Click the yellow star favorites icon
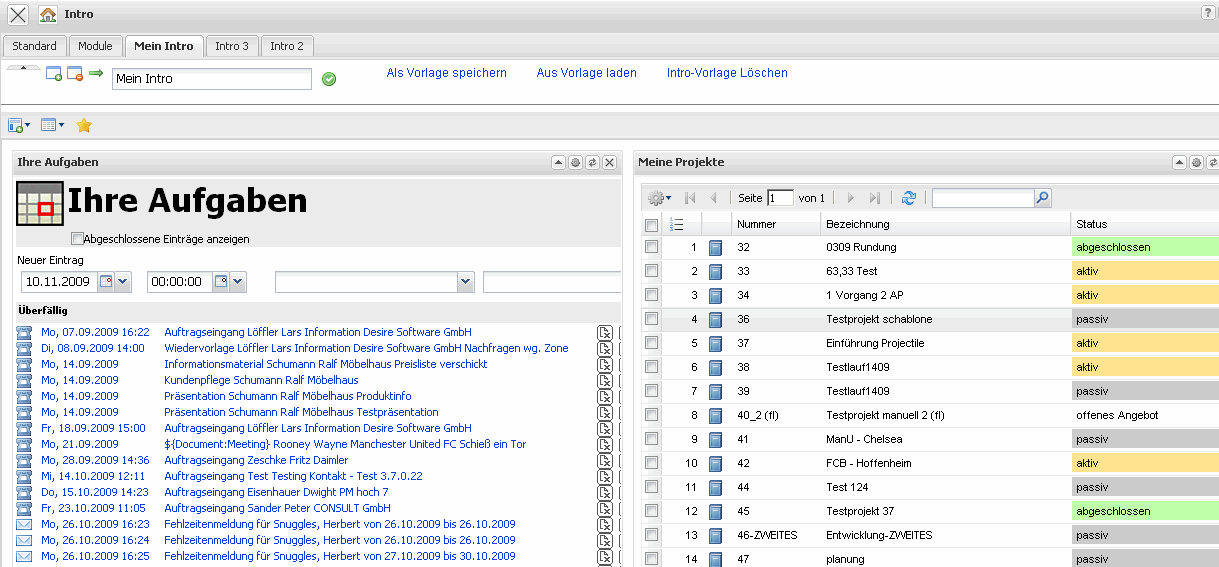This screenshot has height=567, width=1219. tap(84, 125)
